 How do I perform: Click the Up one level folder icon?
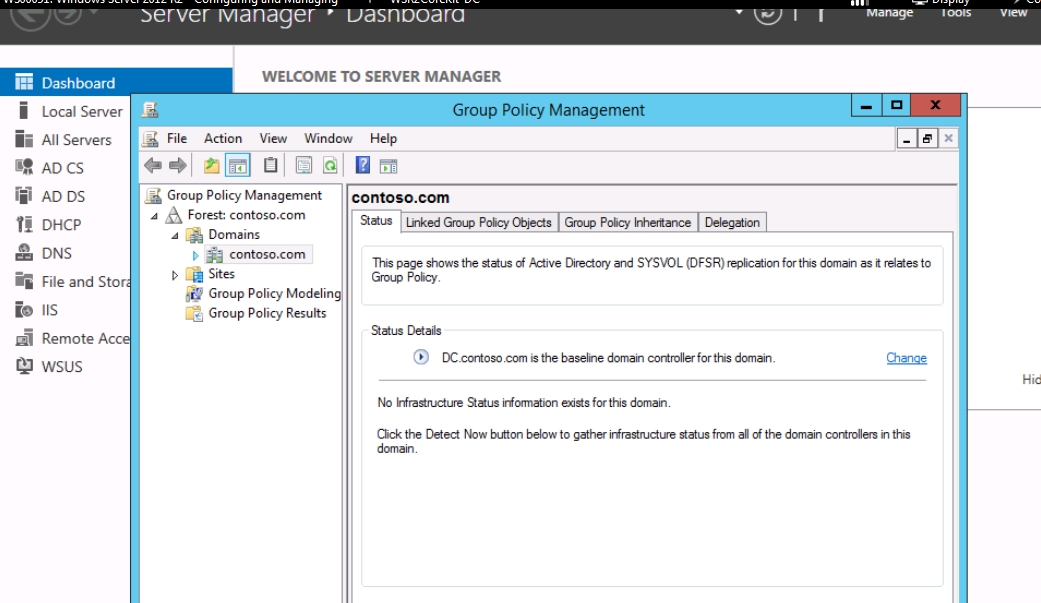[211, 166]
